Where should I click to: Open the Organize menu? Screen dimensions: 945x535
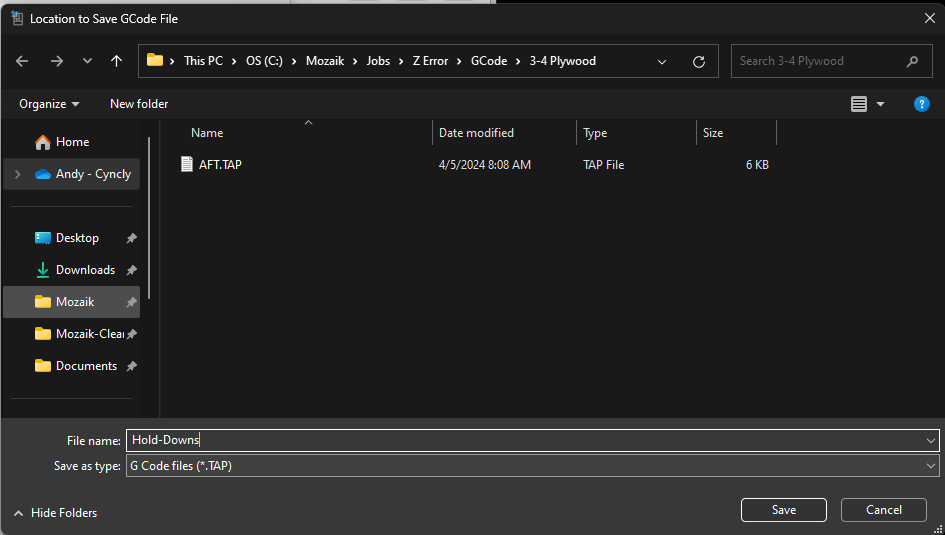click(47, 104)
